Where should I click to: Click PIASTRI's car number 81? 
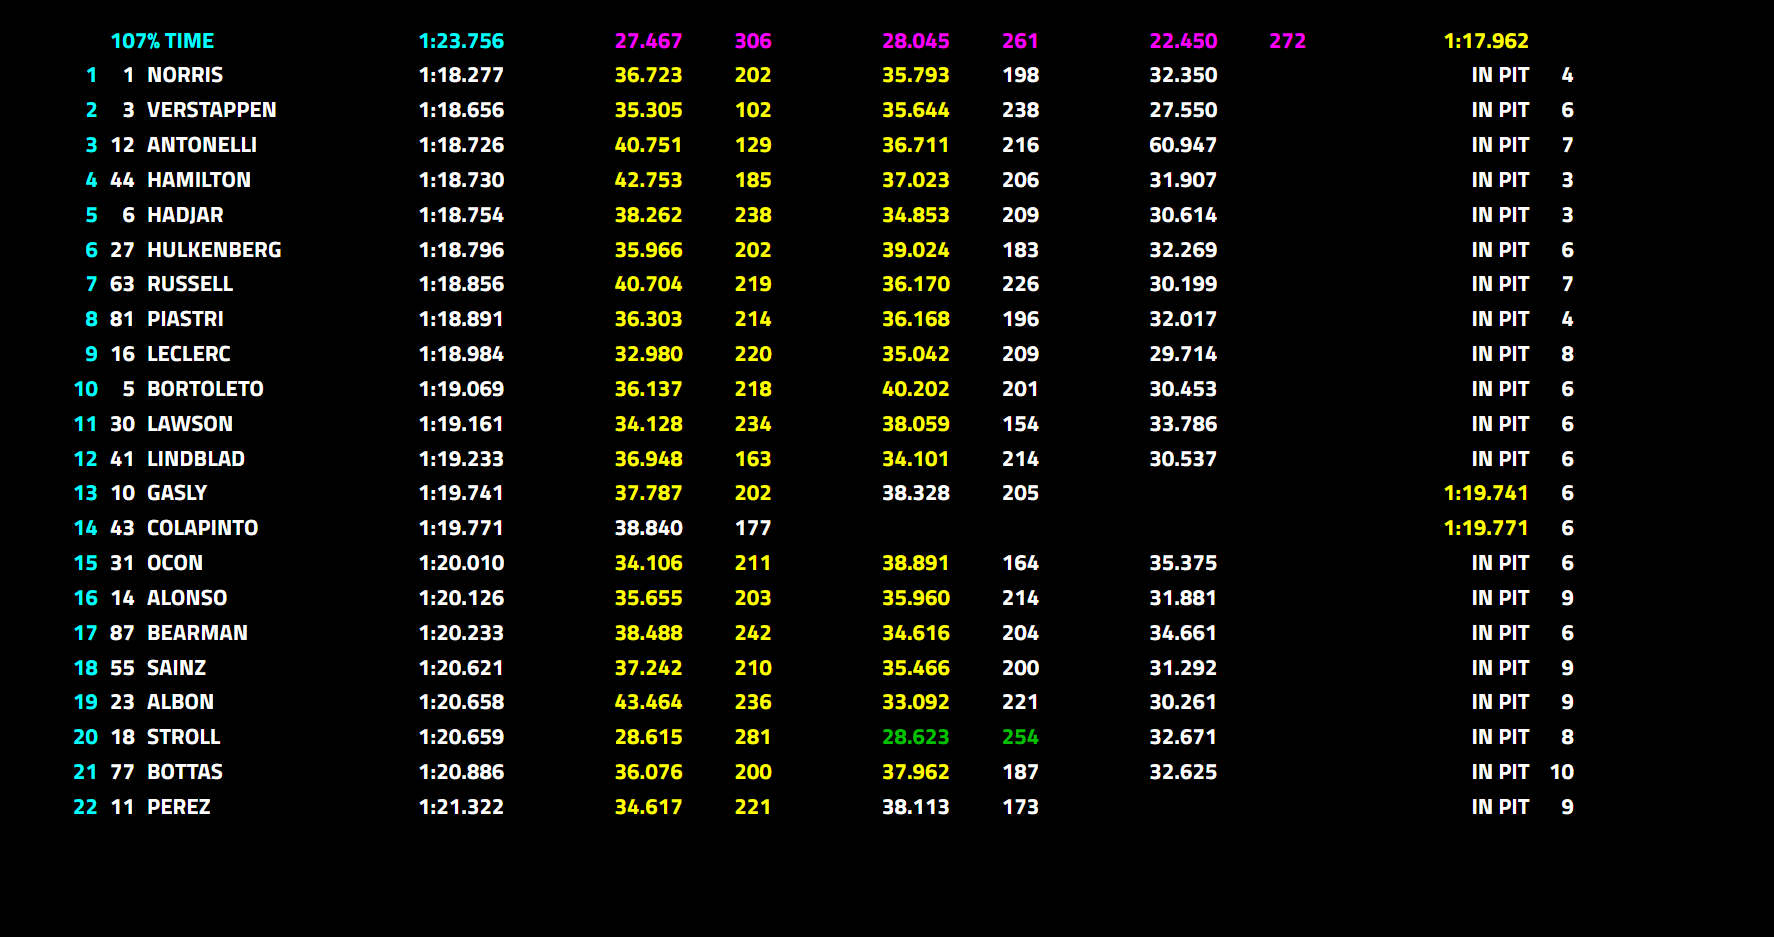tap(122, 319)
